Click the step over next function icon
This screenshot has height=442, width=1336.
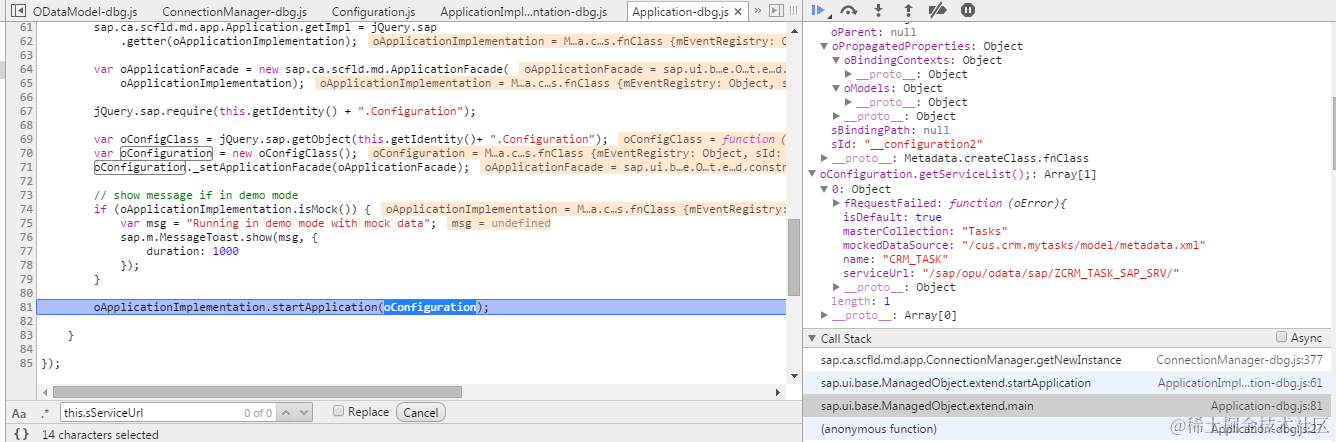849,10
